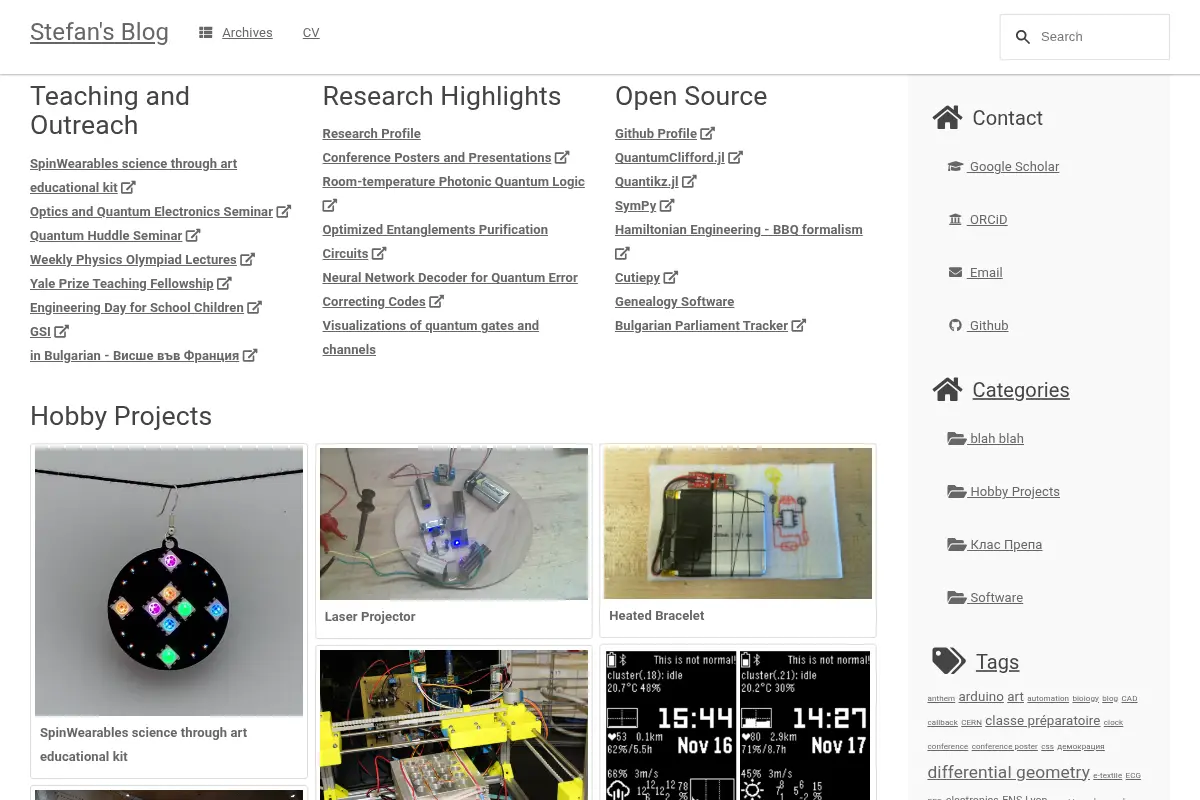
Task: Click the house icon beside Categories
Action: tap(947, 389)
